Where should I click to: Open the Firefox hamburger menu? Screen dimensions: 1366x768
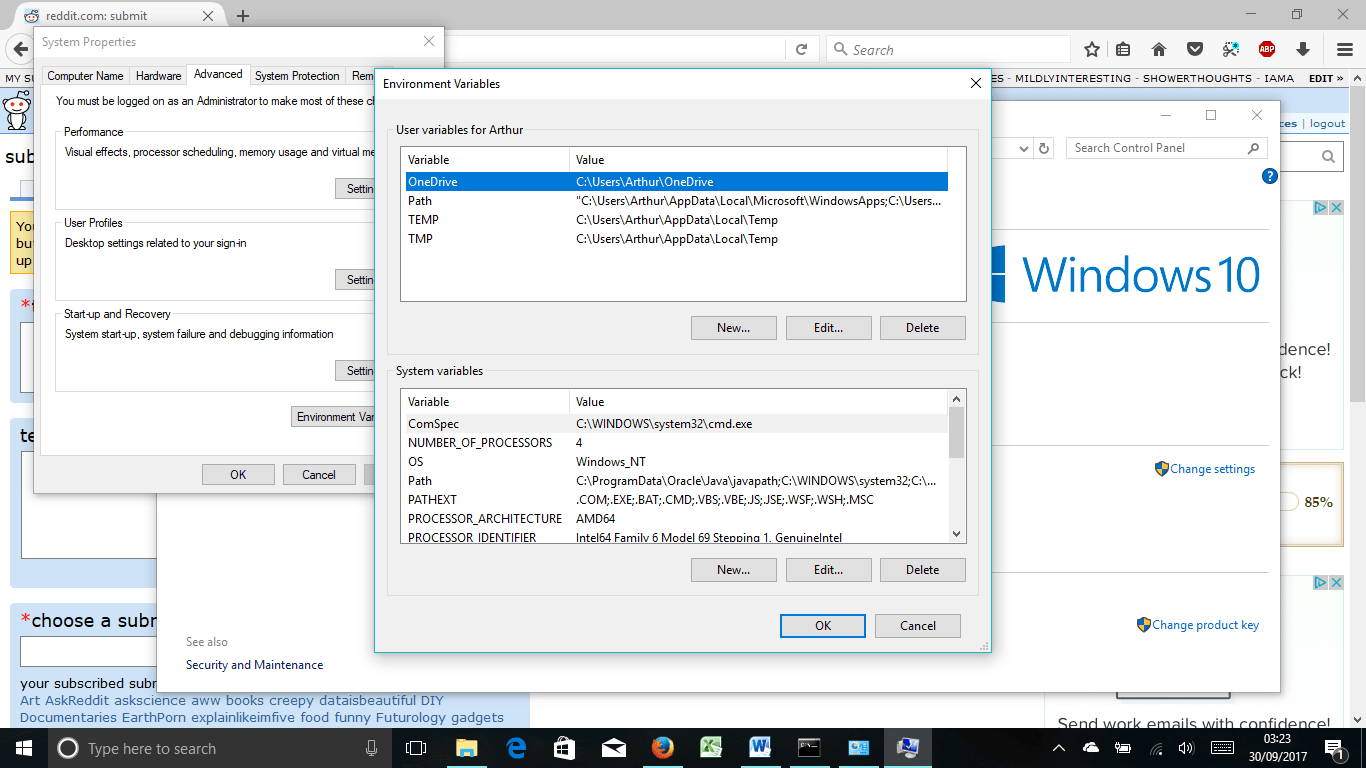[x=1345, y=49]
